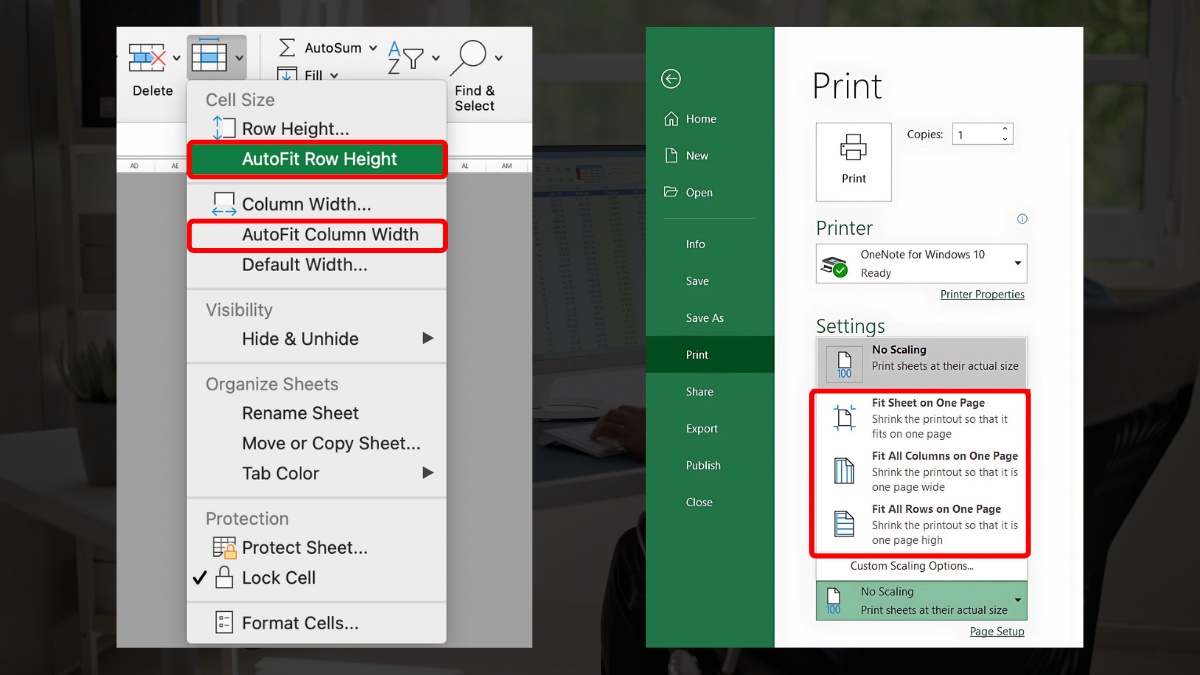1200x675 pixels.
Task: Click the back arrow in the green sidebar
Action: coord(671,79)
